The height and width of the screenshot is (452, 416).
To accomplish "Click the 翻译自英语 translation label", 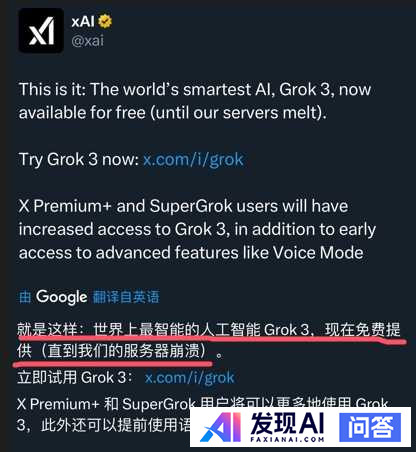I will [x=126, y=297].
